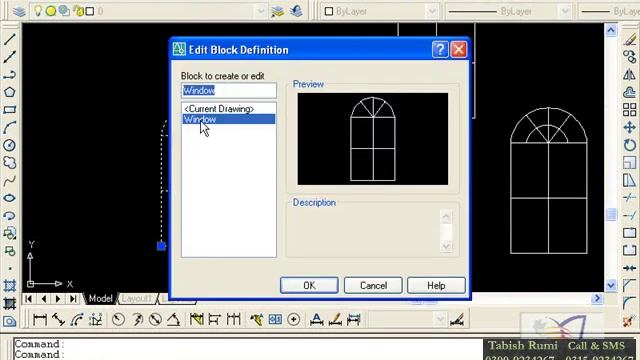Select the Make Block tool

[x=9, y=251]
